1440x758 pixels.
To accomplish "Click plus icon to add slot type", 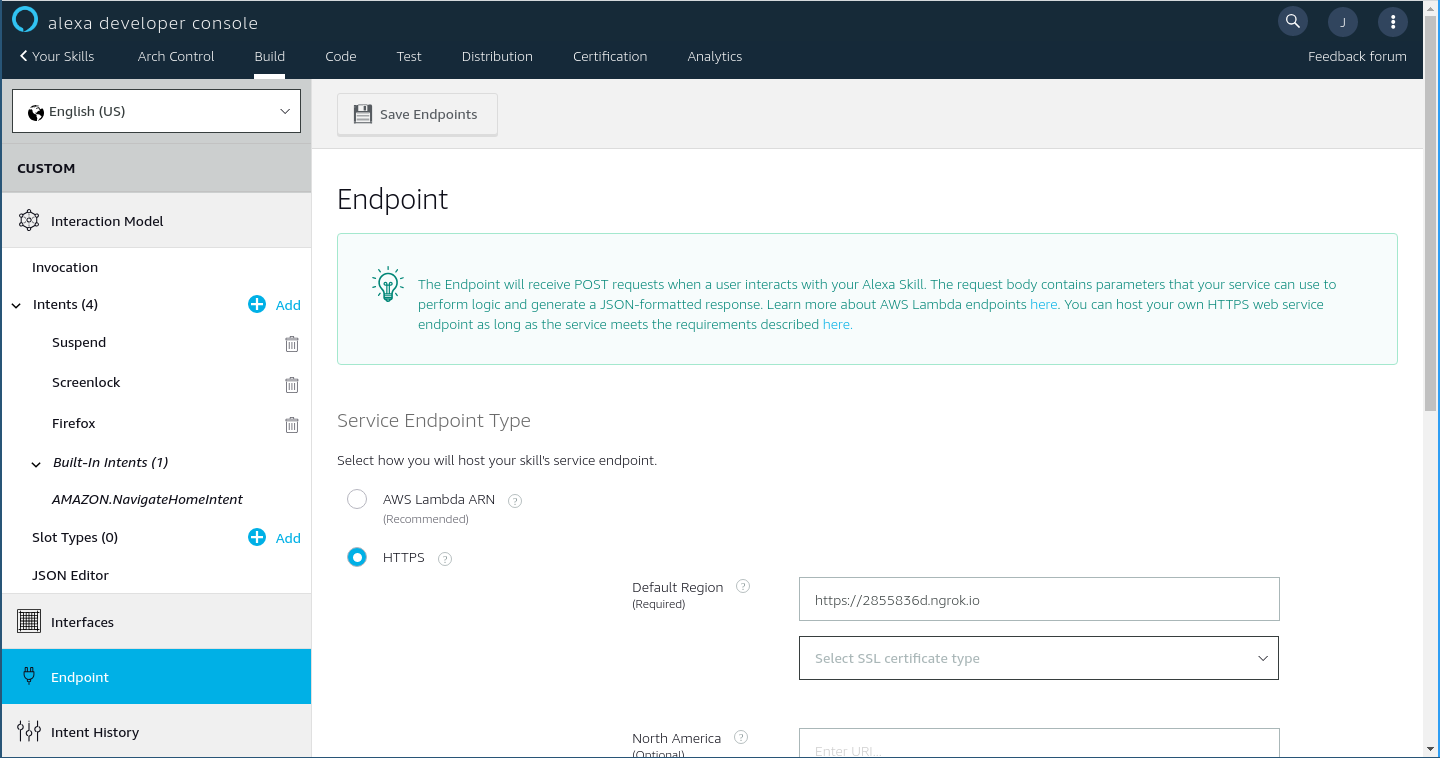I will point(257,537).
